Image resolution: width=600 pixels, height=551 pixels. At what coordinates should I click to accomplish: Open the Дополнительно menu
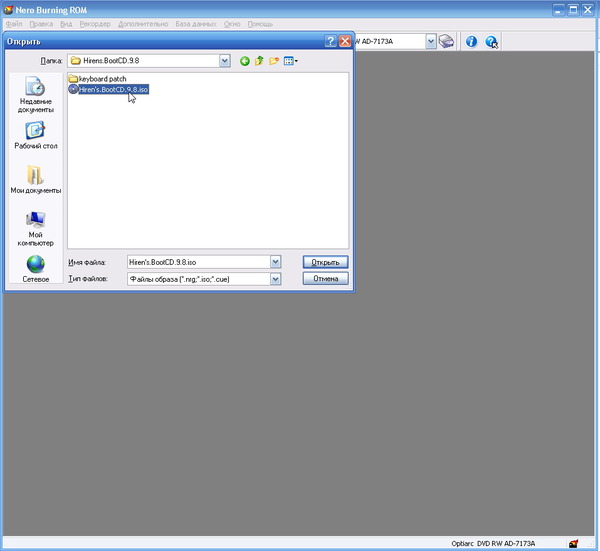[x=143, y=24]
